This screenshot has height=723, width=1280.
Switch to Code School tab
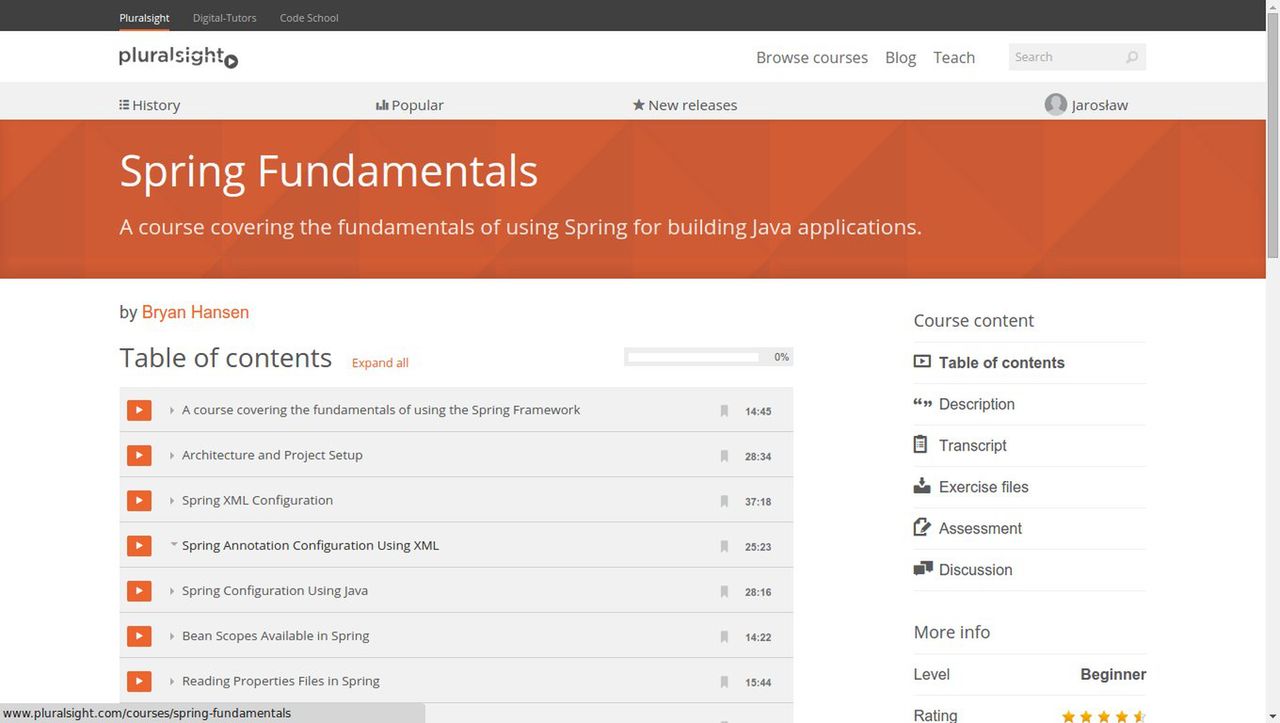pos(309,17)
